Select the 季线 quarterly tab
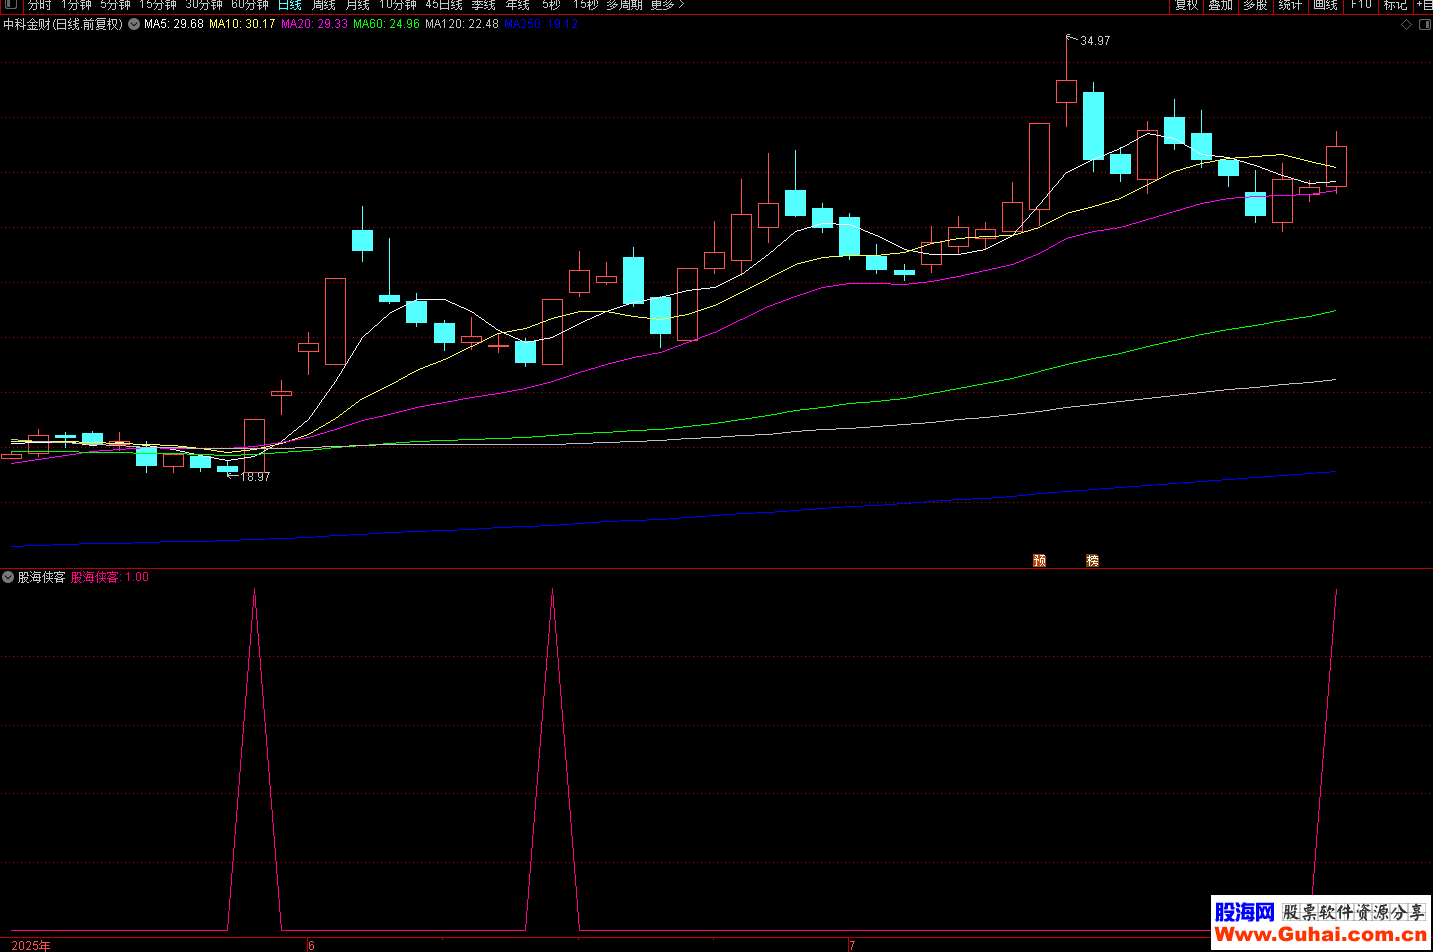Viewport: 1433px width, 952px height. pos(483,5)
